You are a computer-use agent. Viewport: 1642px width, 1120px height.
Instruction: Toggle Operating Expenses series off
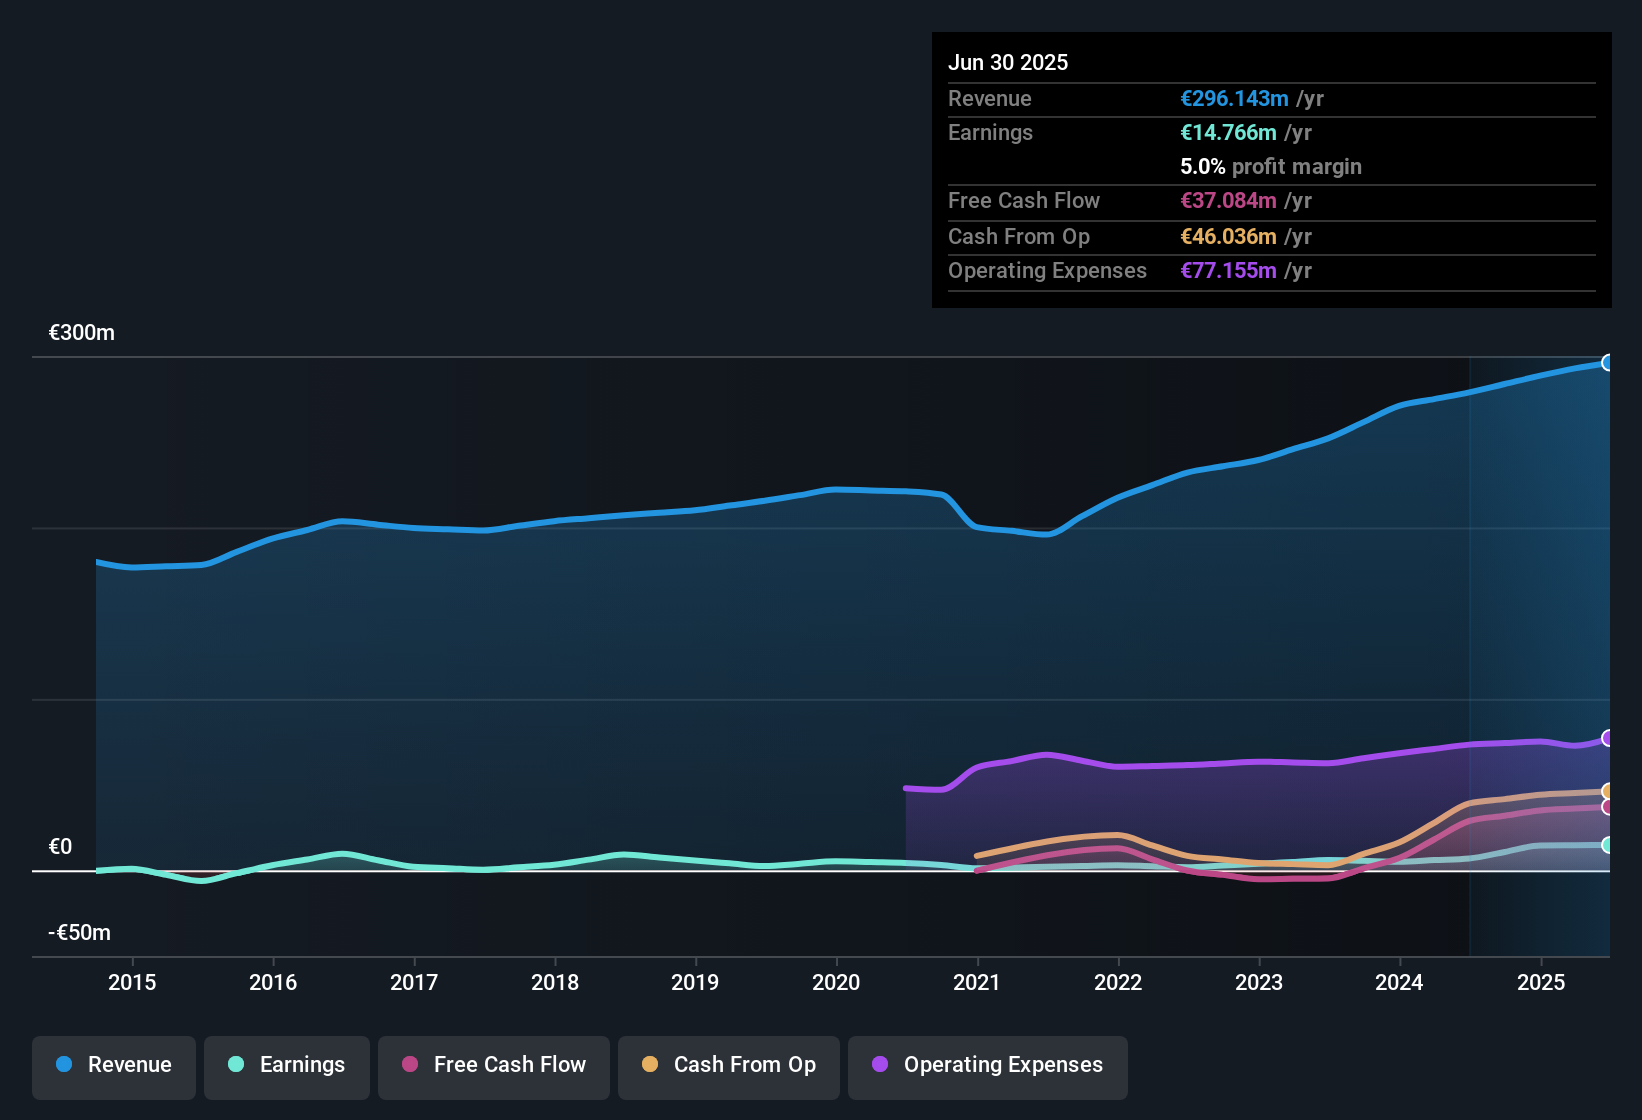click(987, 1065)
